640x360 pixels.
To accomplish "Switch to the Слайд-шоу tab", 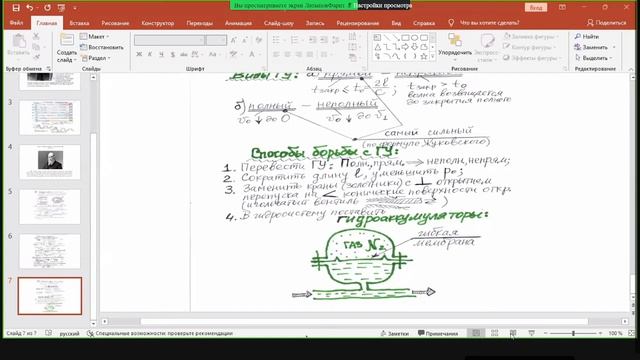I will tap(278, 23).
